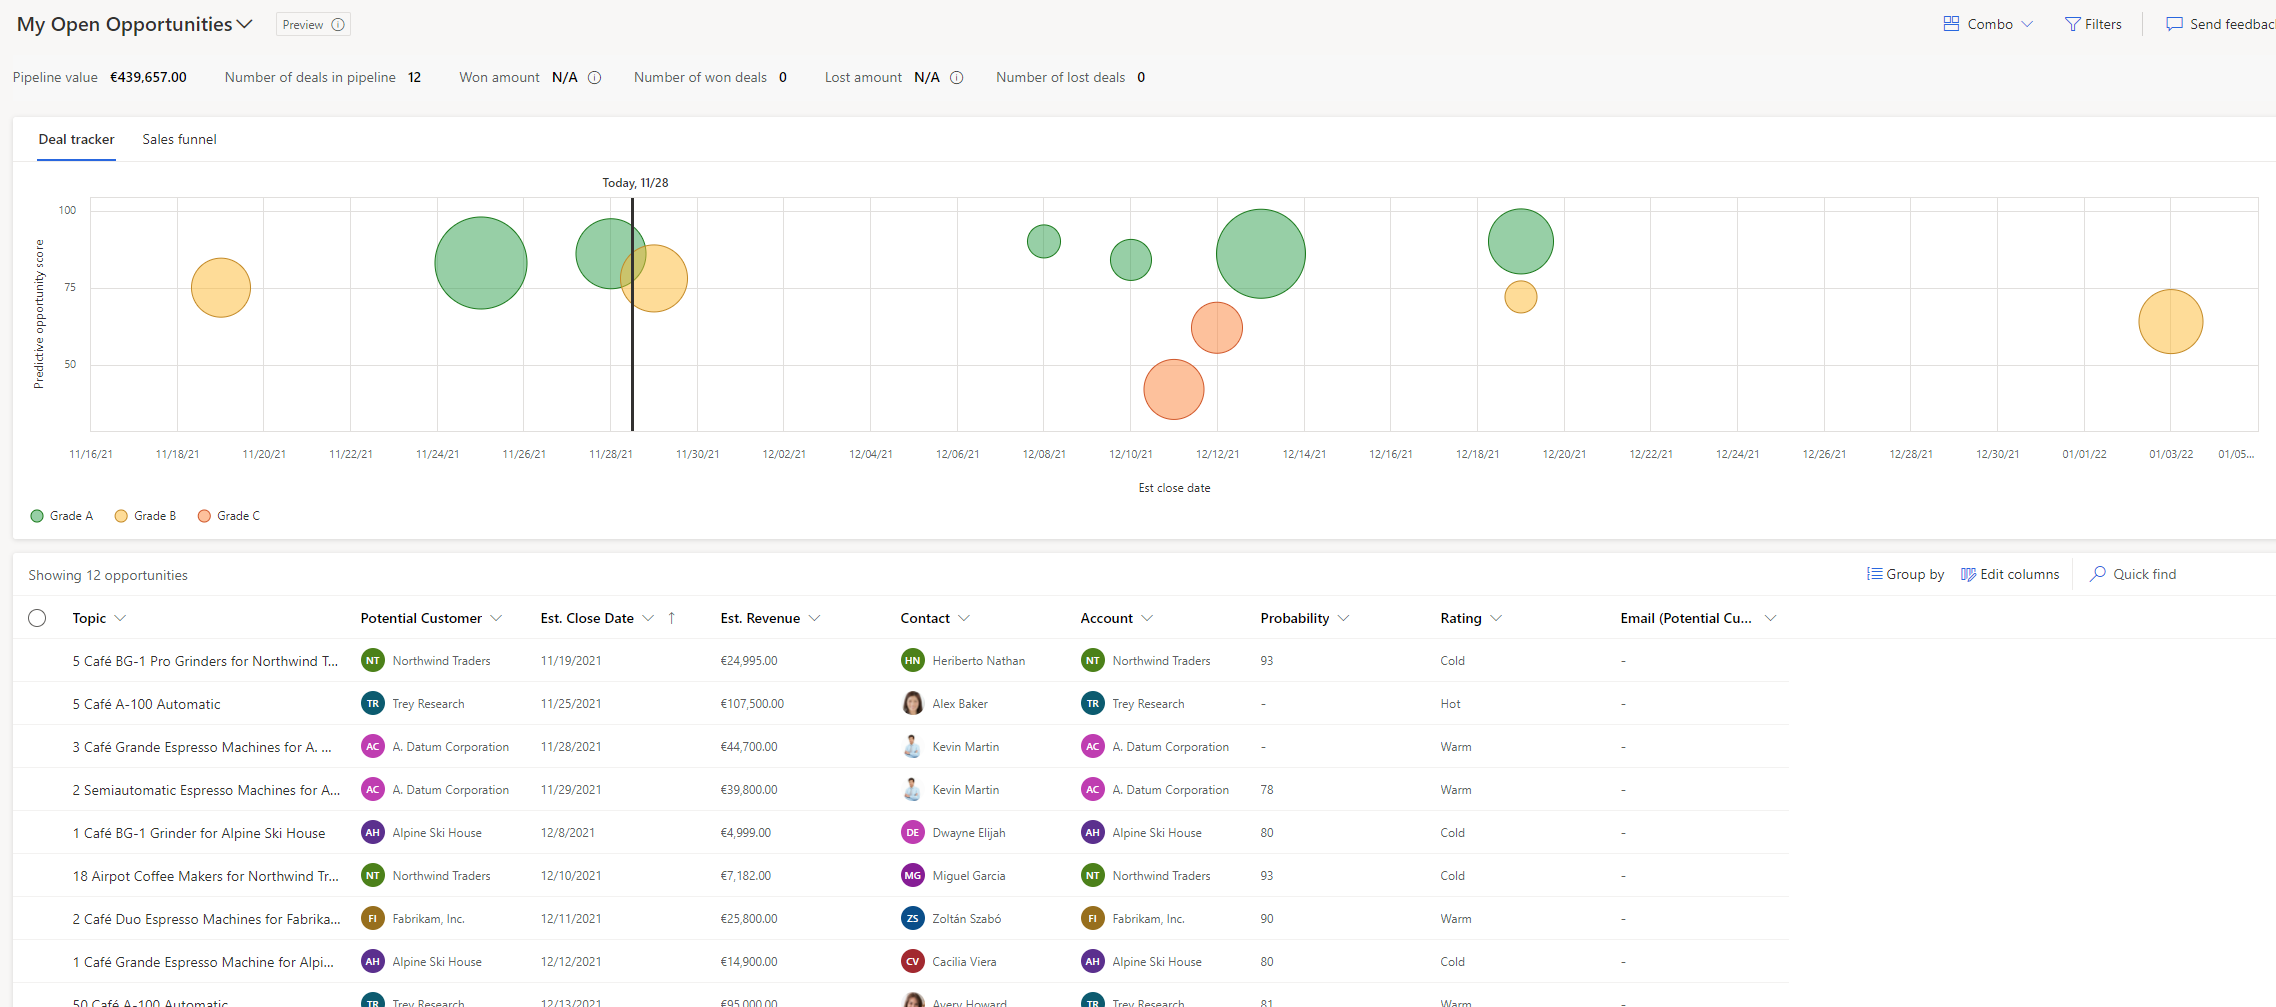Click the Grade A legend color swatch
This screenshot has width=2276, height=1007.
(x=36, y=515)
